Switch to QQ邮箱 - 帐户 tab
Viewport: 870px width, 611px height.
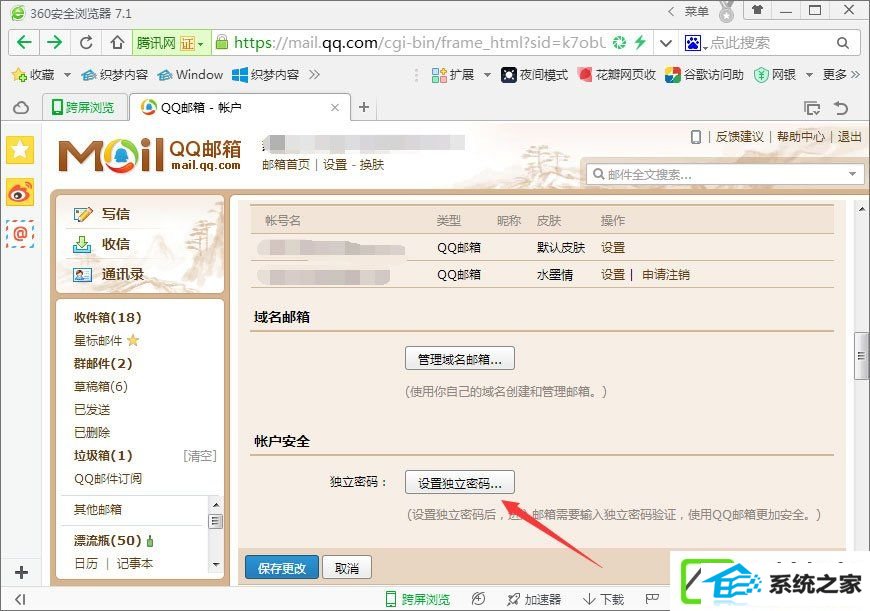(240, 107)
